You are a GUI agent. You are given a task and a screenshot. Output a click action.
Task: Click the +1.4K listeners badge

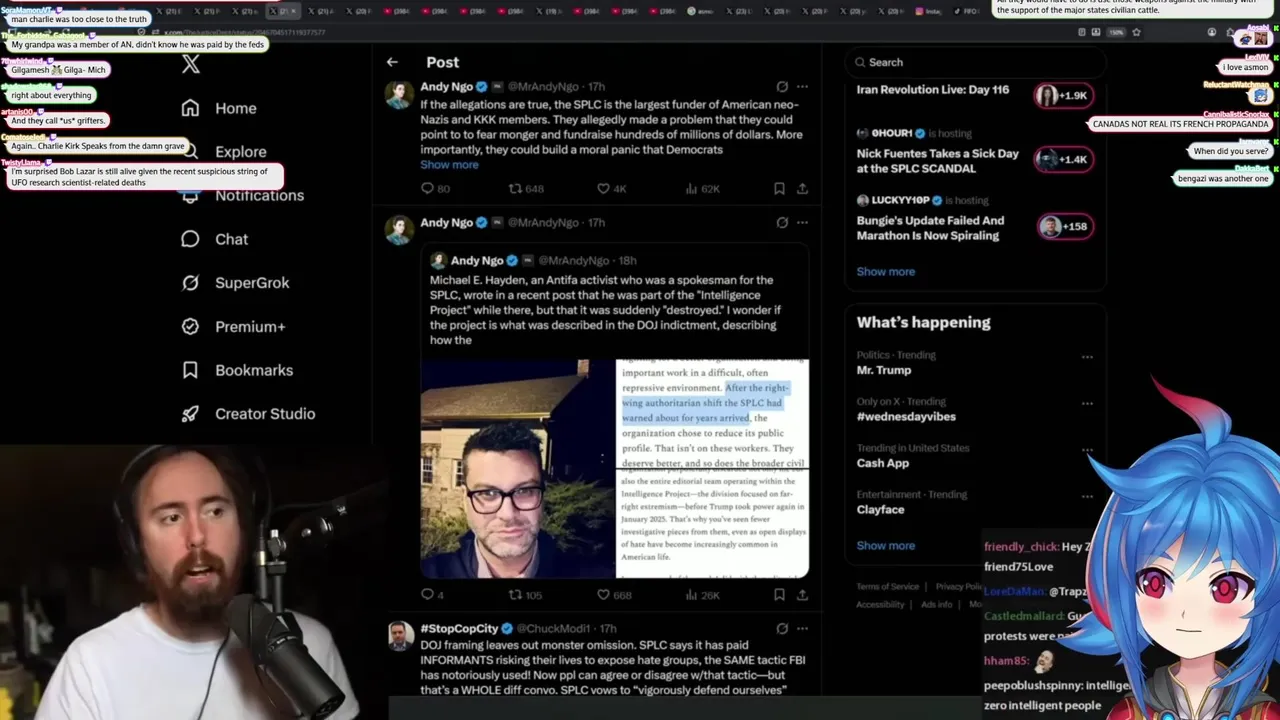click(x=1064, y=160)
